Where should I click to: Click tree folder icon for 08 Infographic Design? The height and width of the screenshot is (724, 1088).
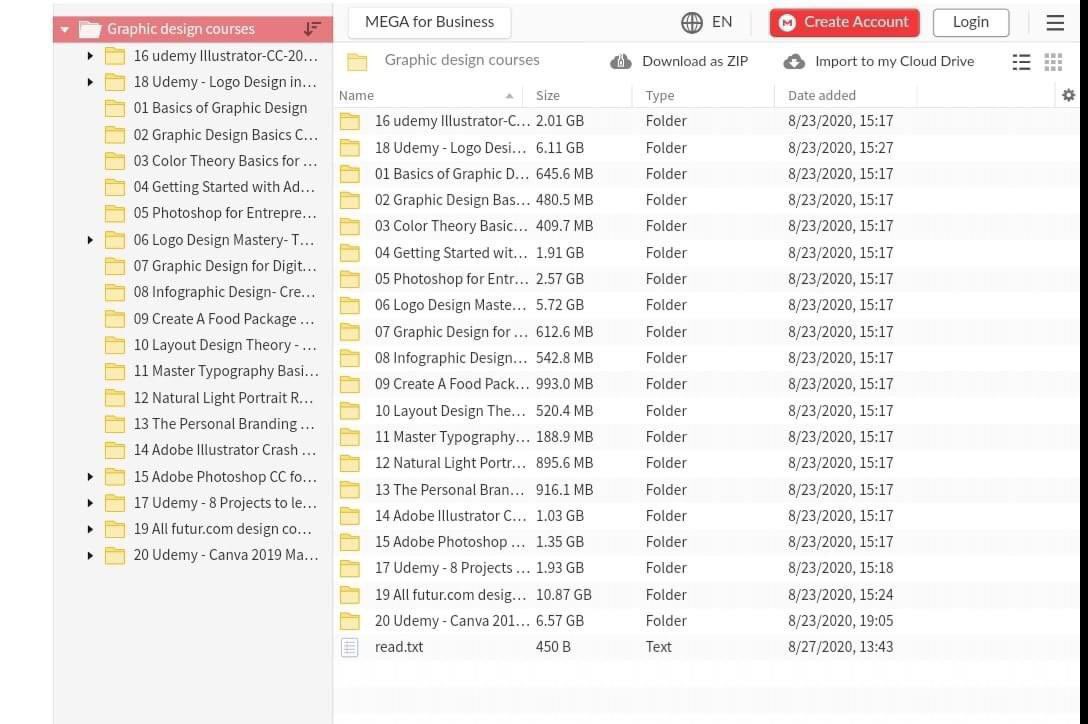[114, 292]
